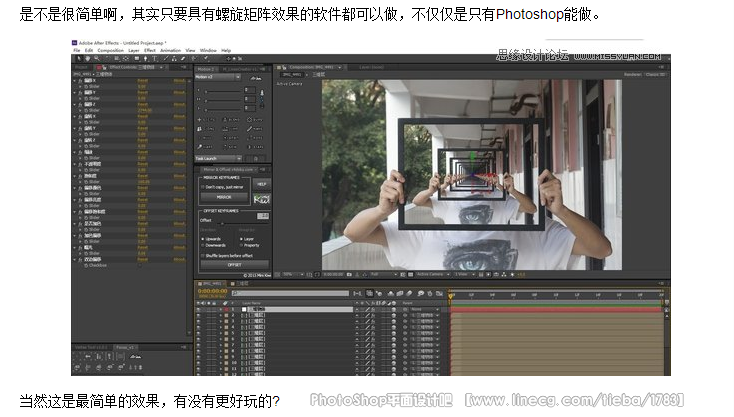Click the timeline layer search field

point(291,293)
